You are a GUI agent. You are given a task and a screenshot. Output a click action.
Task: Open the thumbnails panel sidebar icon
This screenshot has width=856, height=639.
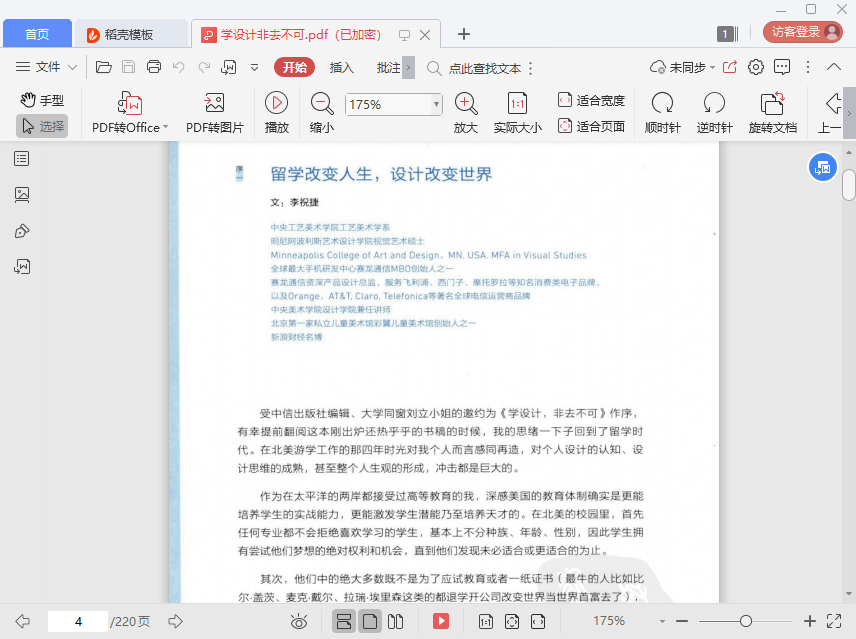click(22, 195)
